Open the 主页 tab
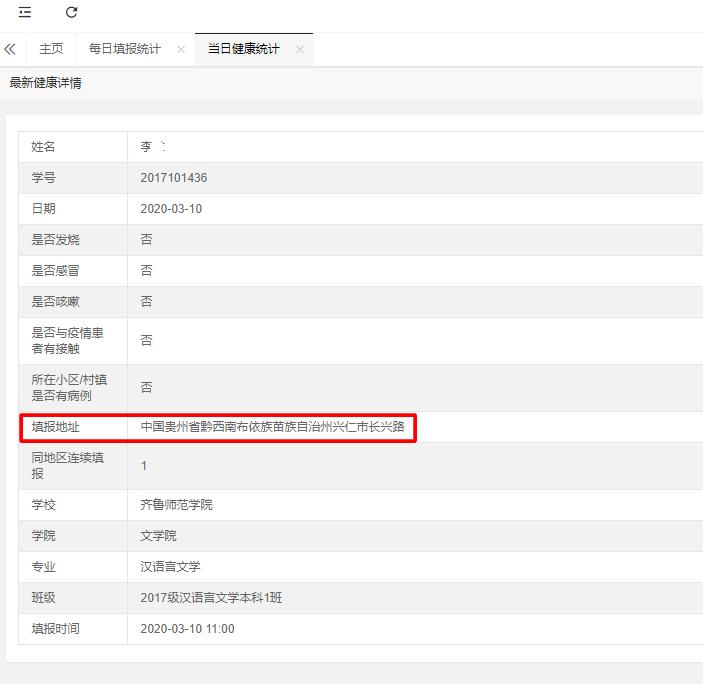This screenshot has height=684, width=703. [51, 50]
